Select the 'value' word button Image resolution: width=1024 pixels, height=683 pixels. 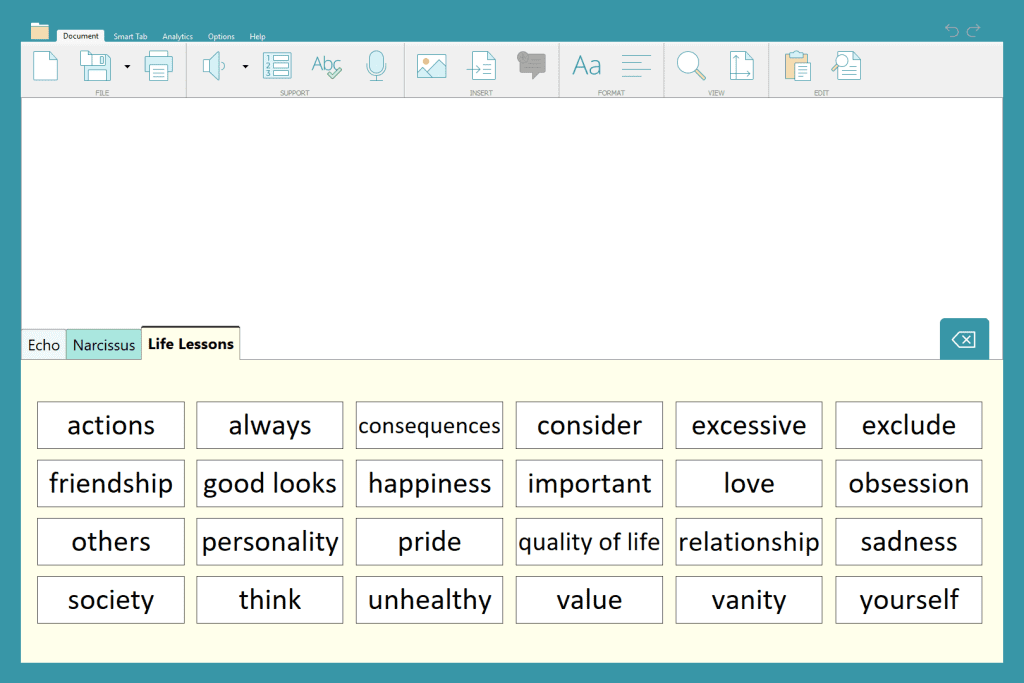coord(589,599)
